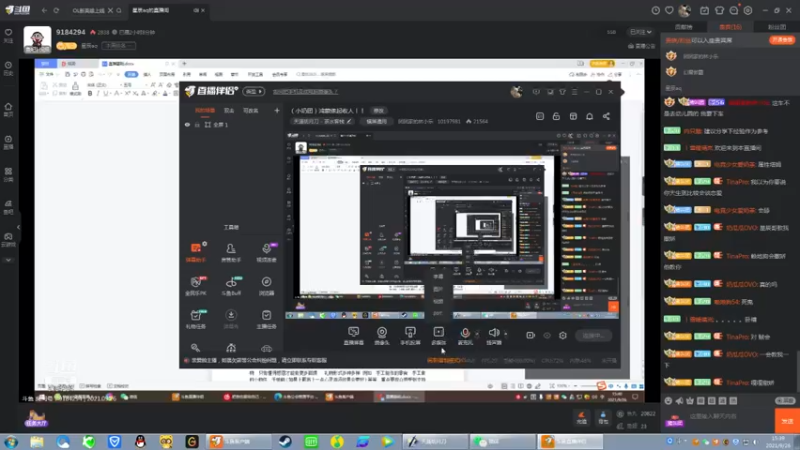Click 首页 home icon in left sidebar
The width and height of the screenshot is (800, 450).
tap(8, 110)
